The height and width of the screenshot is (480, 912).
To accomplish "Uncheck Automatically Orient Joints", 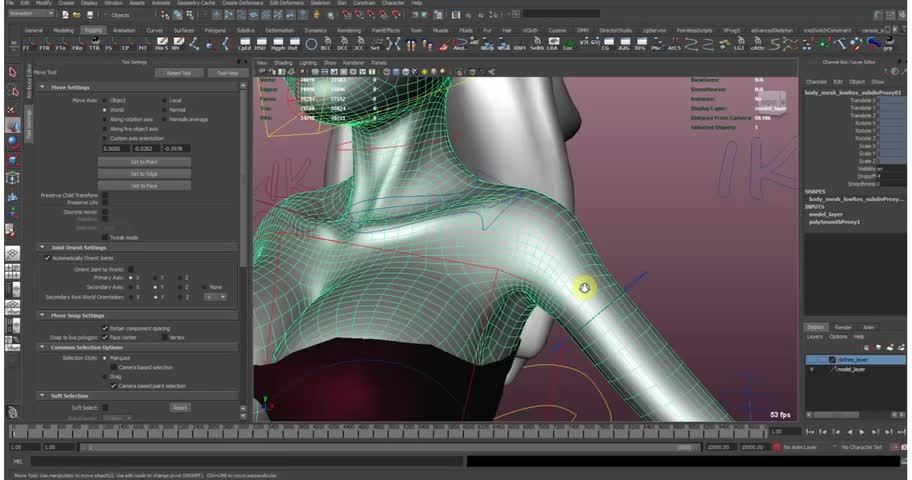I will [47, 258].
